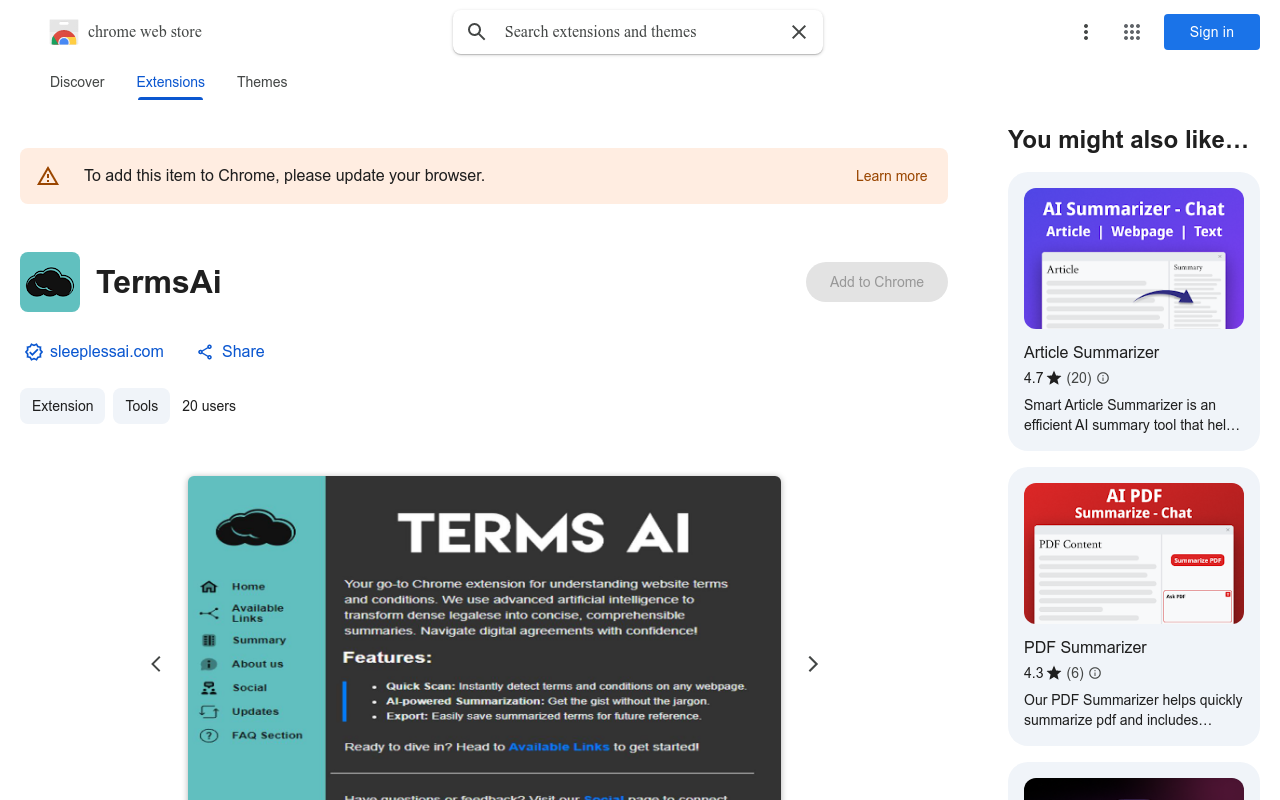Click the verified badge next to sleeplessai.com
This screenshot has height=800, width=1280.
coord(34,352)
